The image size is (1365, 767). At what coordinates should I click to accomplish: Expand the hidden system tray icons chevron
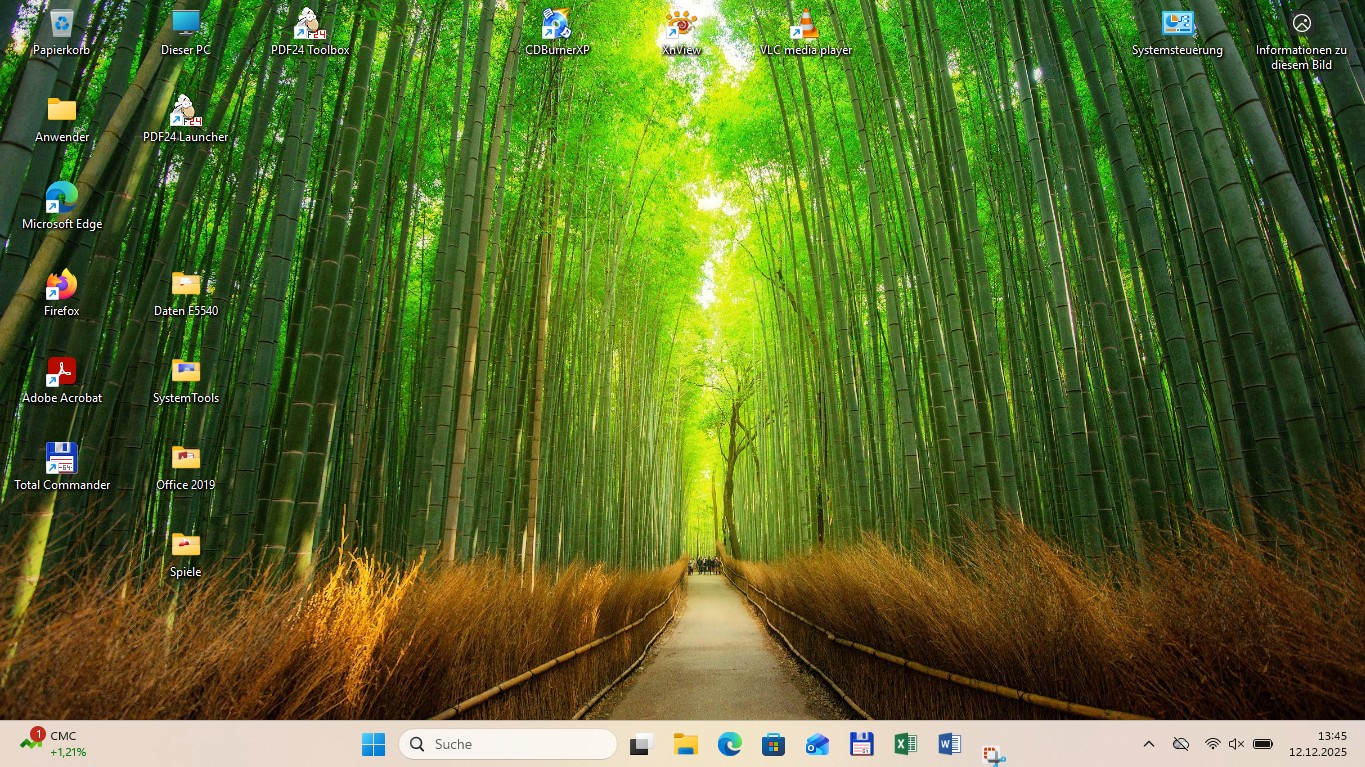[1149, 744]
